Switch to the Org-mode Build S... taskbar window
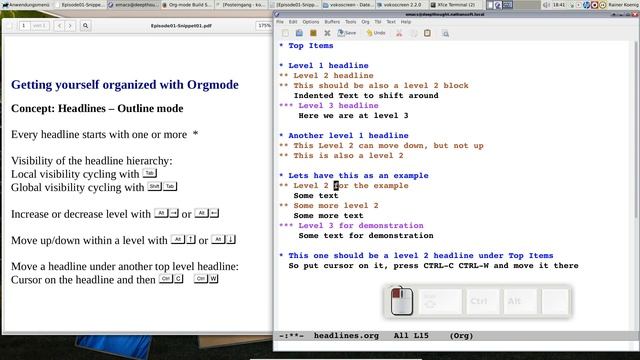The height and width of the screenshot is (360, 640). pos(187,5)
